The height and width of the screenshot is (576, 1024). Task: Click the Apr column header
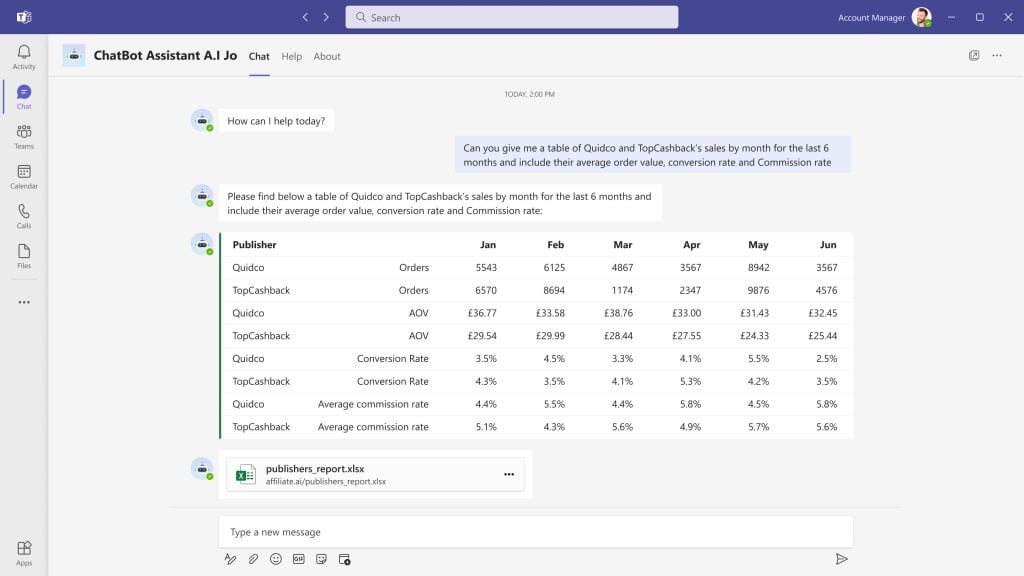pyautogui.click(x=692, y=244)
